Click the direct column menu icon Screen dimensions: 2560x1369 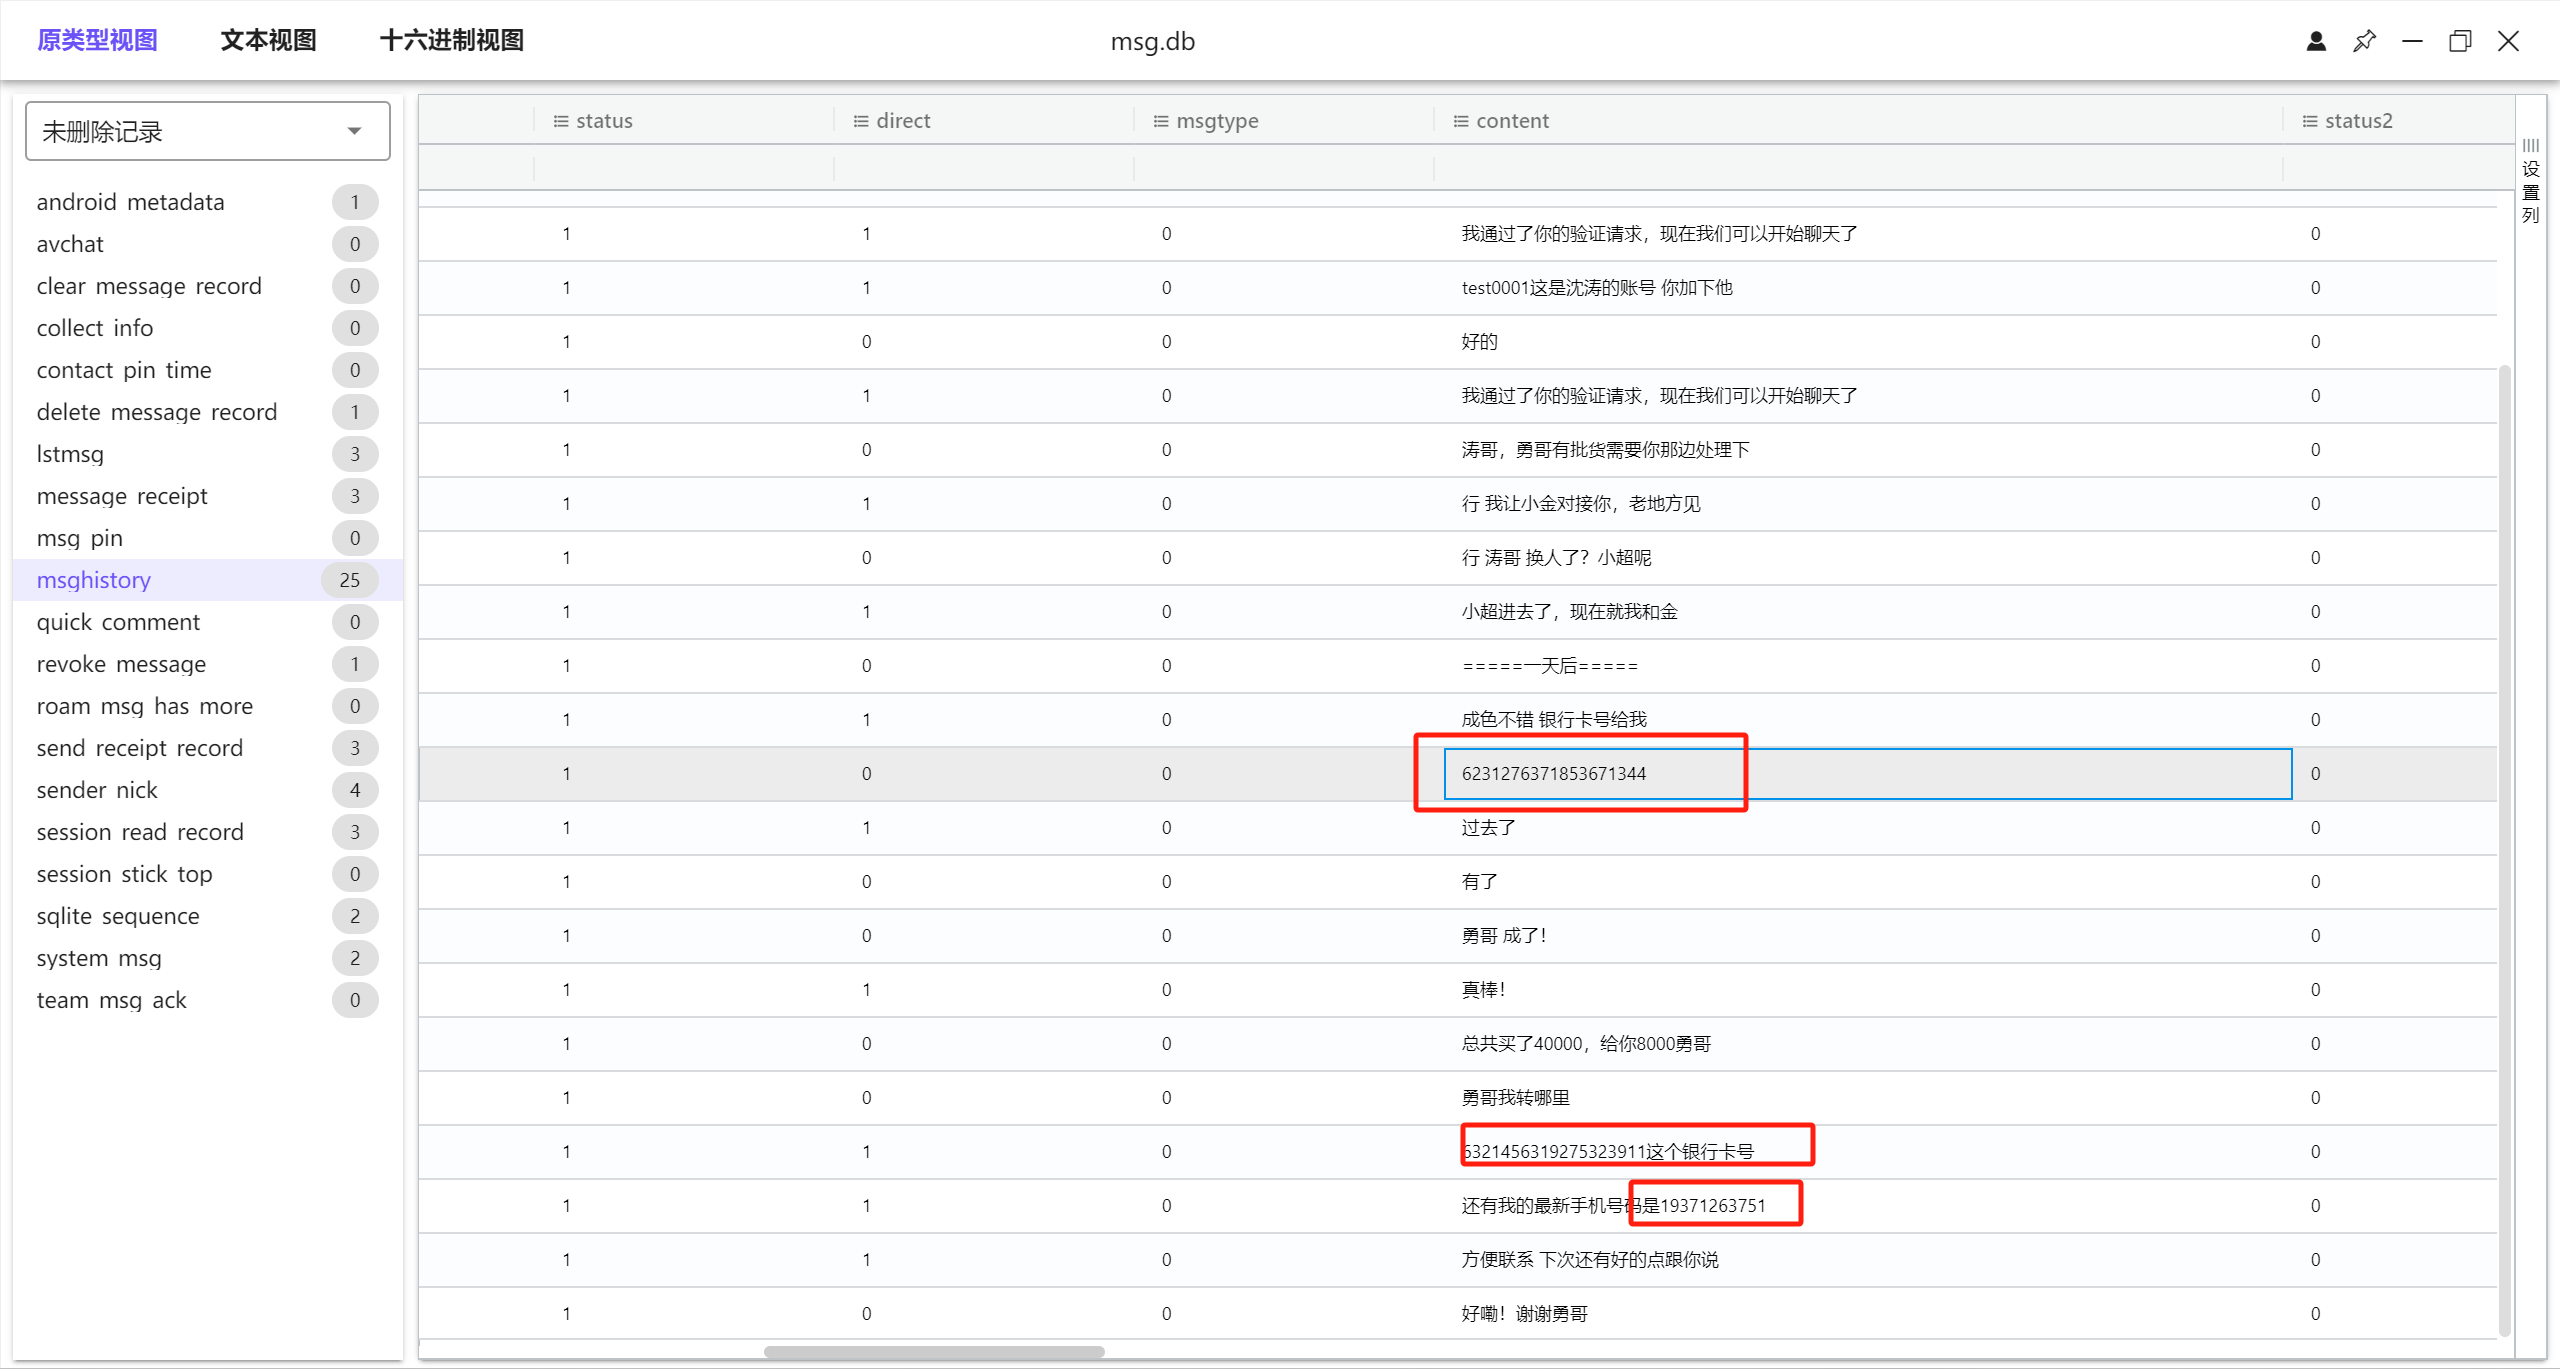point(861,121)
